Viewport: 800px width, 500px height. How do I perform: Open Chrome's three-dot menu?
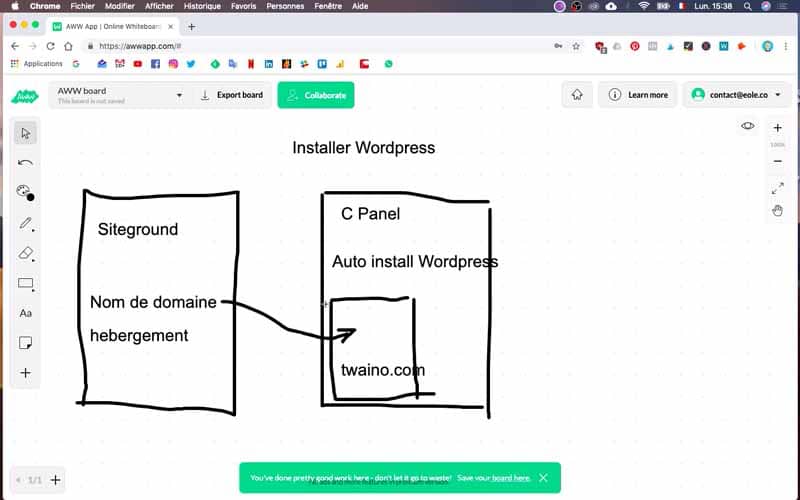[x=786, y=46]
